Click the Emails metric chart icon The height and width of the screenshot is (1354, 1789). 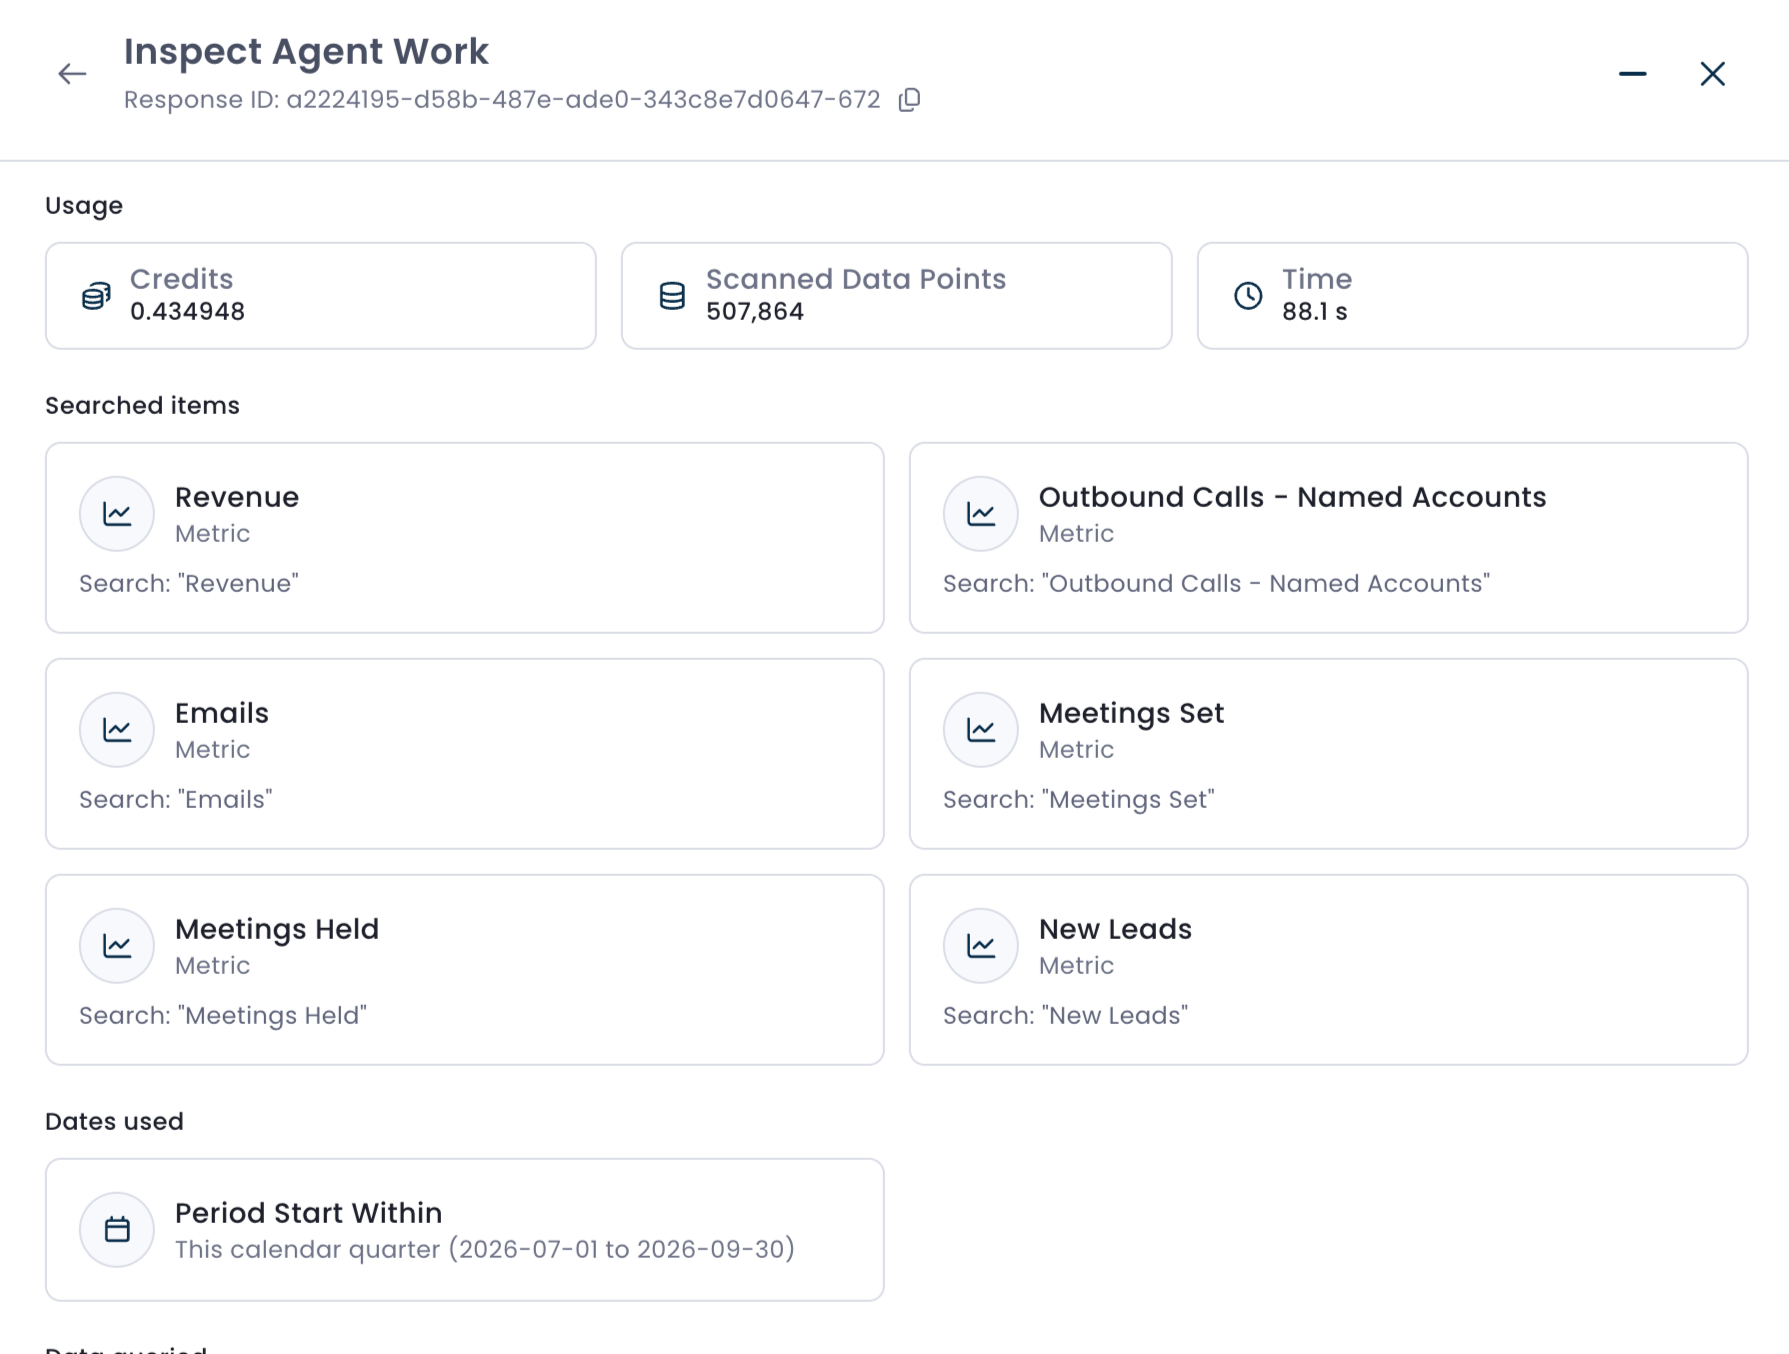[x=117, y=730]
